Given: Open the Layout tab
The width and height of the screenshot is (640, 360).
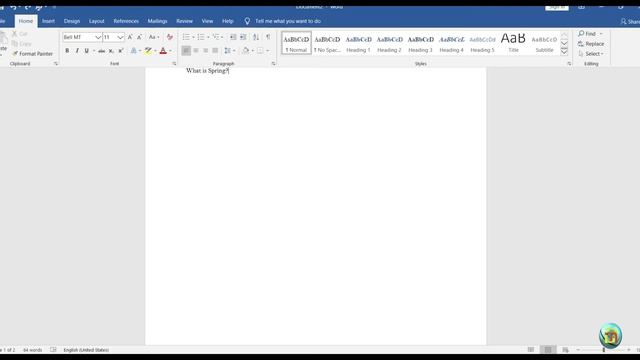Looking at the screenshot, I should tap(97, 21).
